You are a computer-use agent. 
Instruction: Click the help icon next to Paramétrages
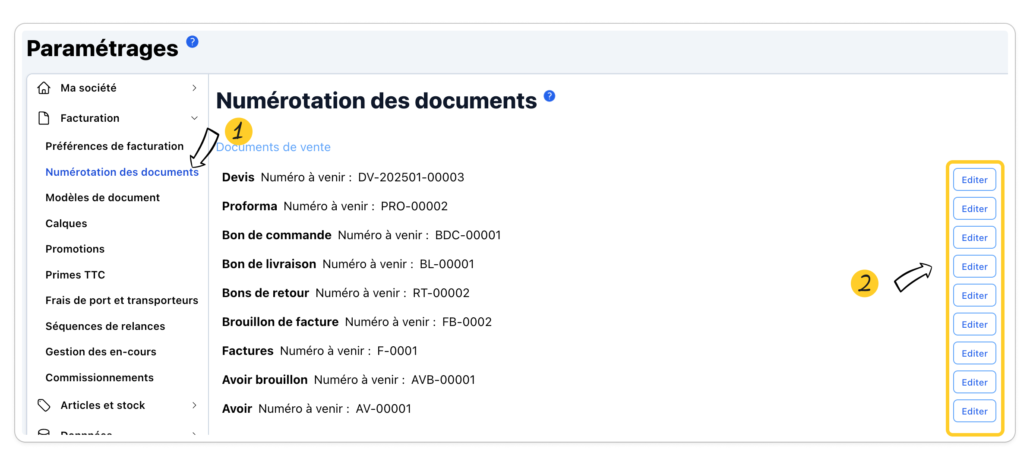(x=192, y=42)
